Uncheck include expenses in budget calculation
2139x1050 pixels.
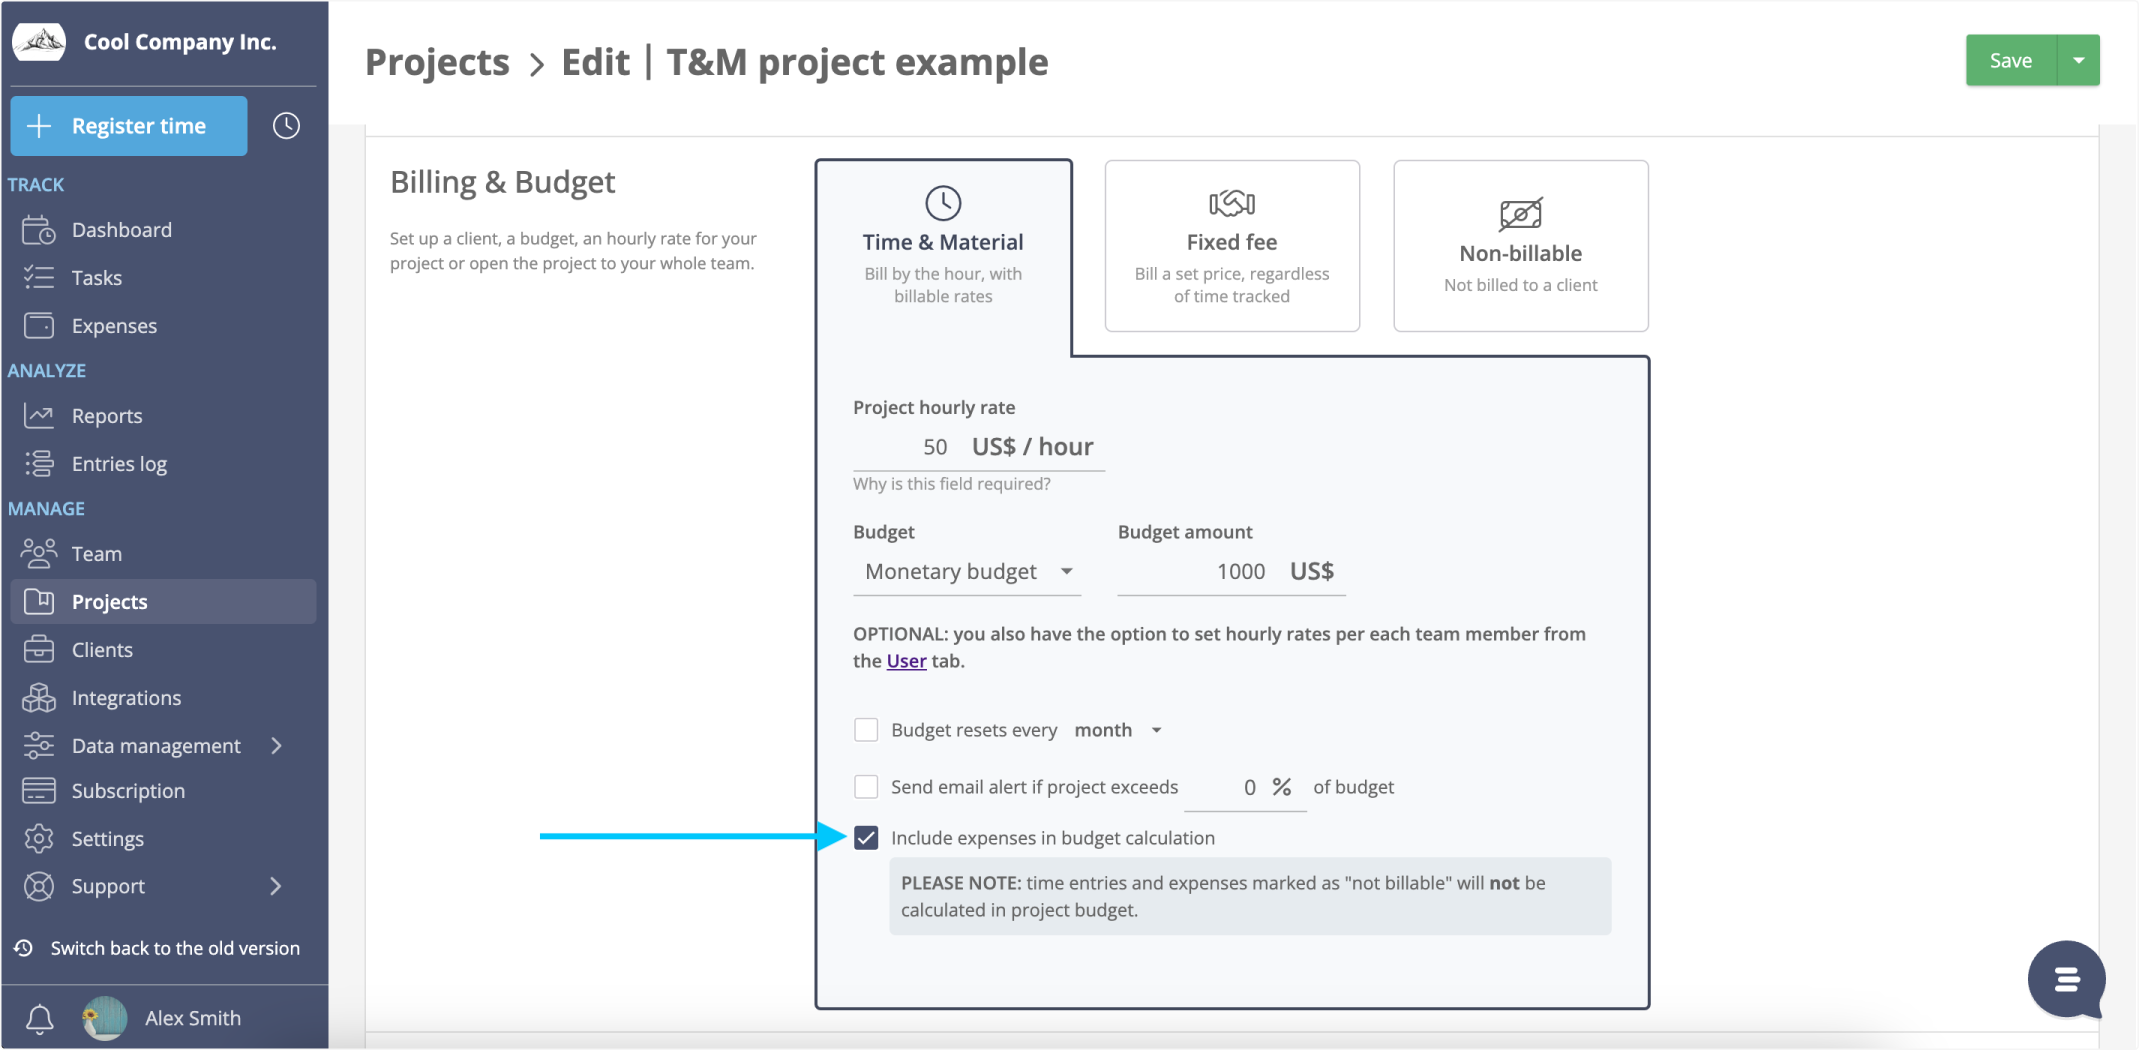[866, 838]
